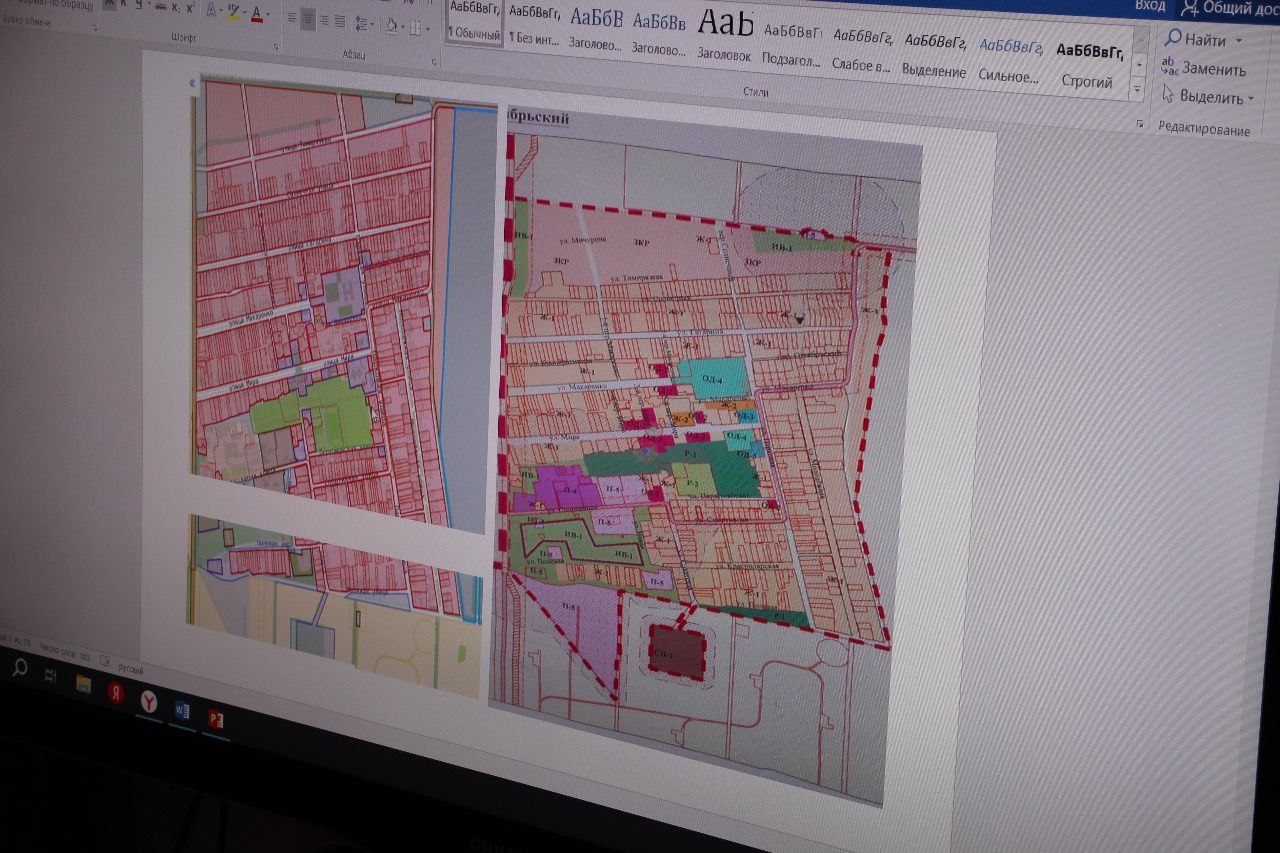Click the Вход sign-in link
The height and width of the screenshot is (853, 1280).
click(1150, 6)
